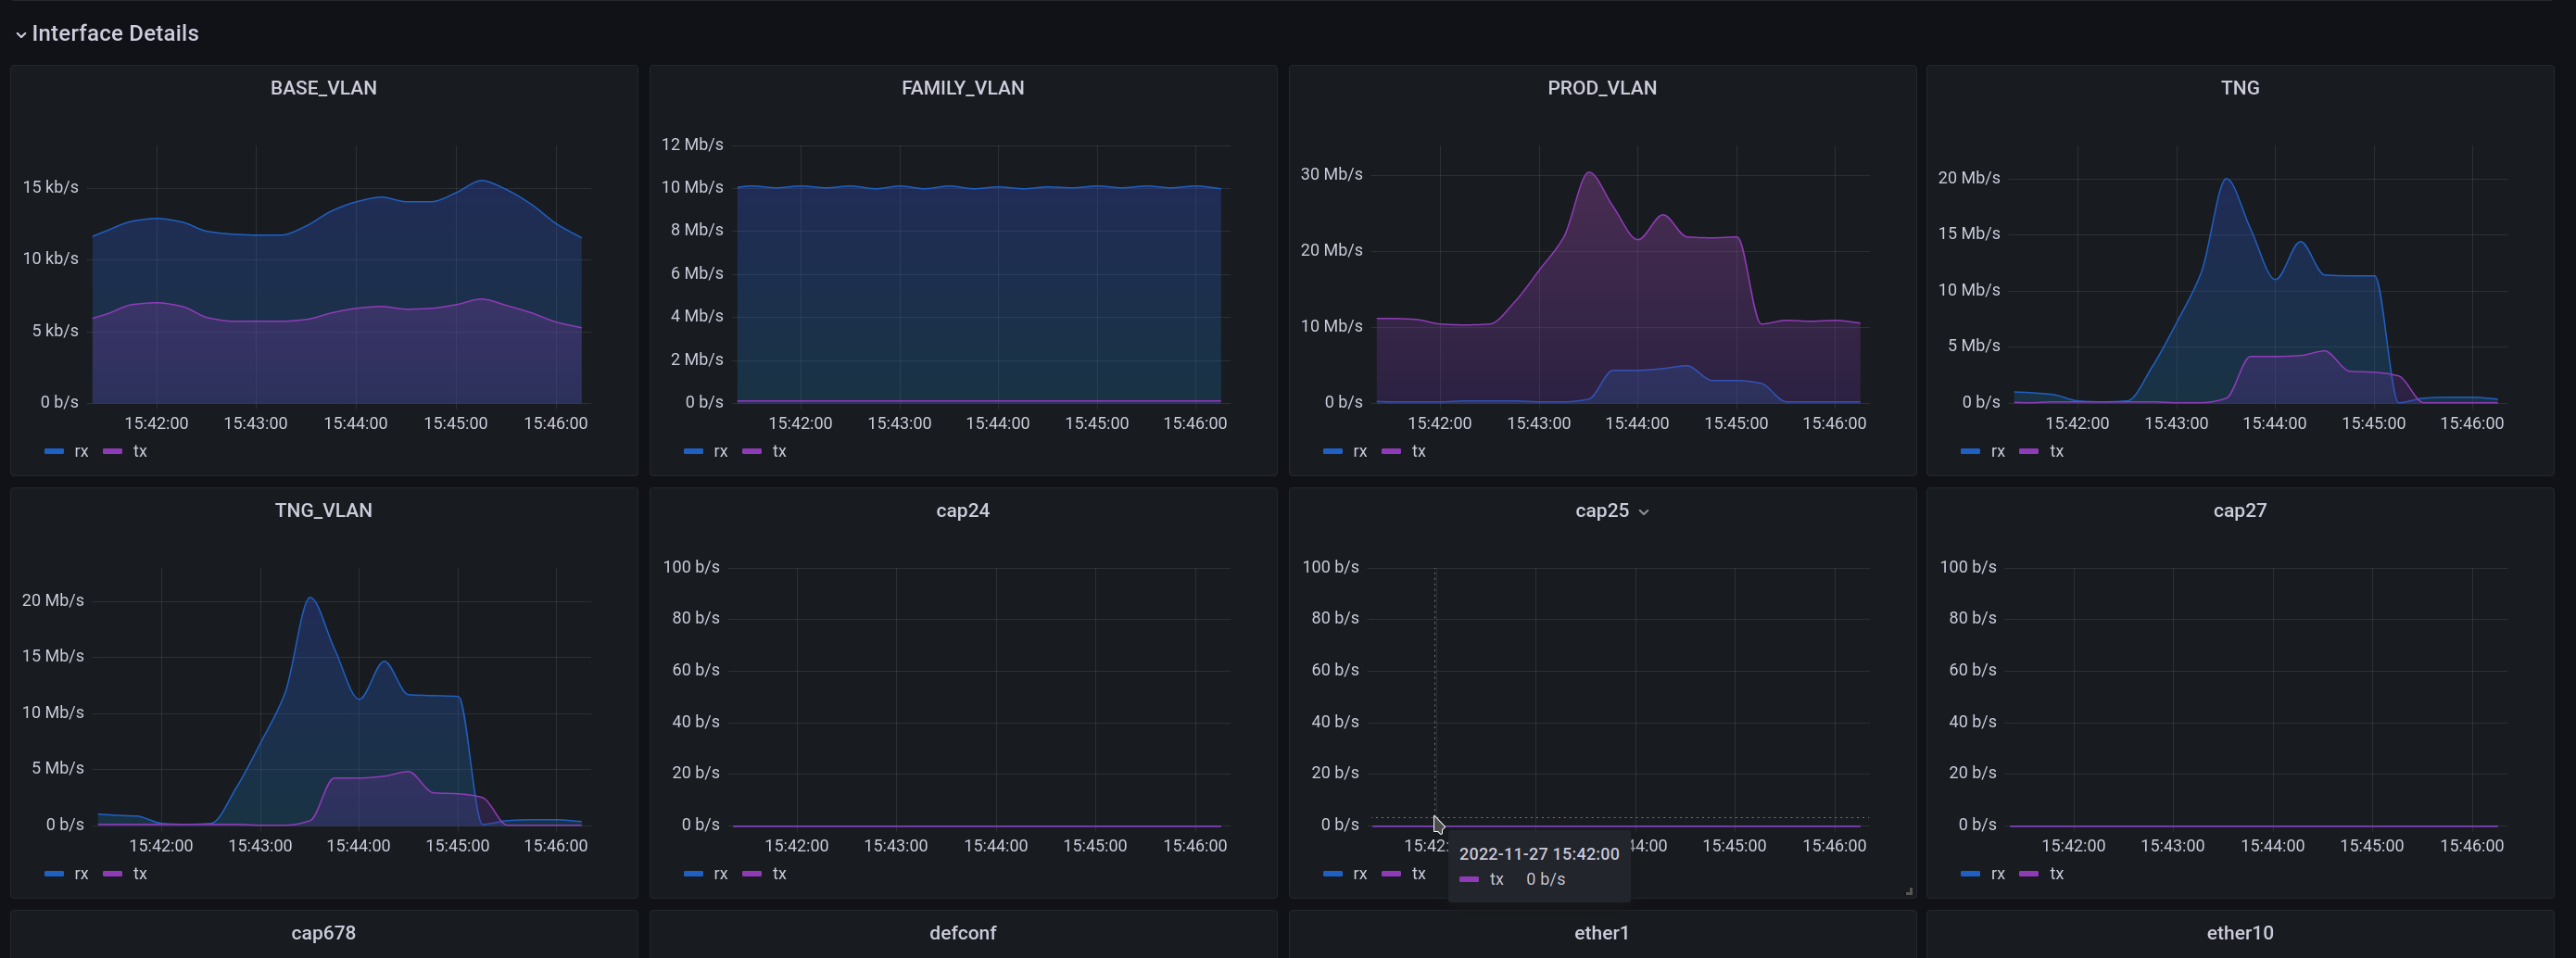Open the FAMILY_VLAN panel title menu
Viewport: 2576px width, 958px height.
pyautogui.click(x=962, y=88)
